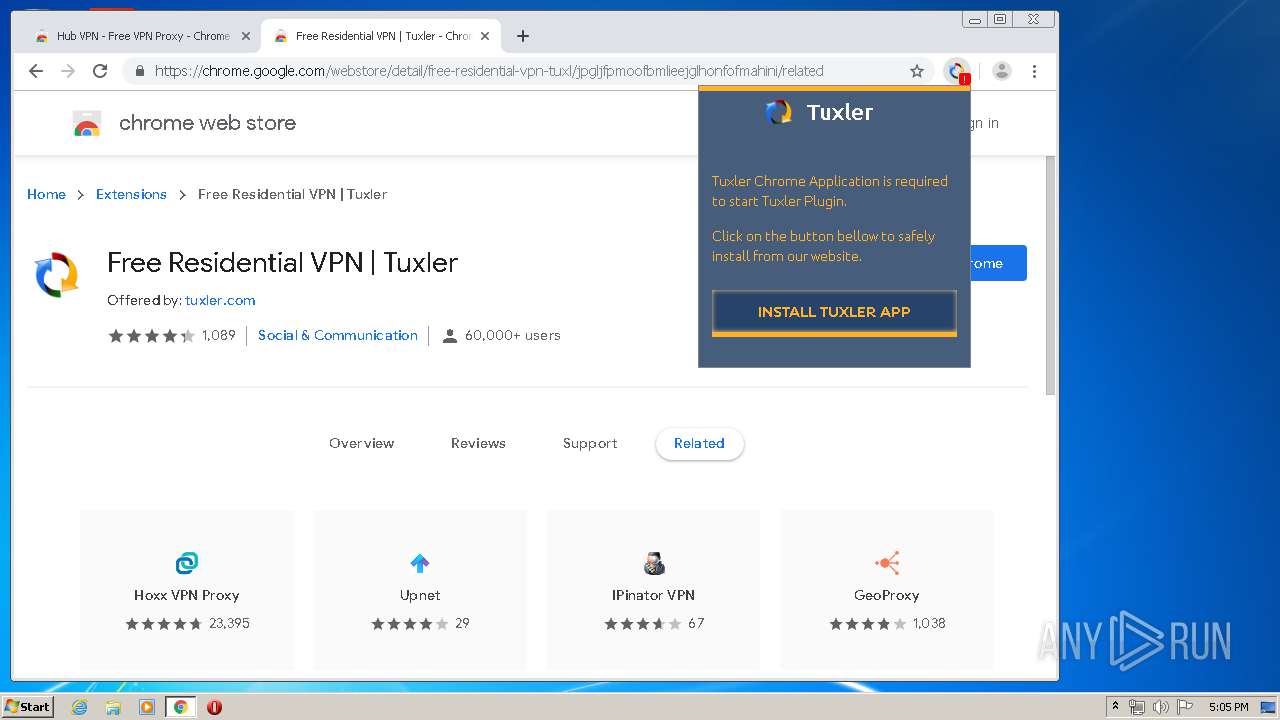Open the Hoxx VPN Proxy card
Screen dimensions: 1280x720
tap(187, 590)
